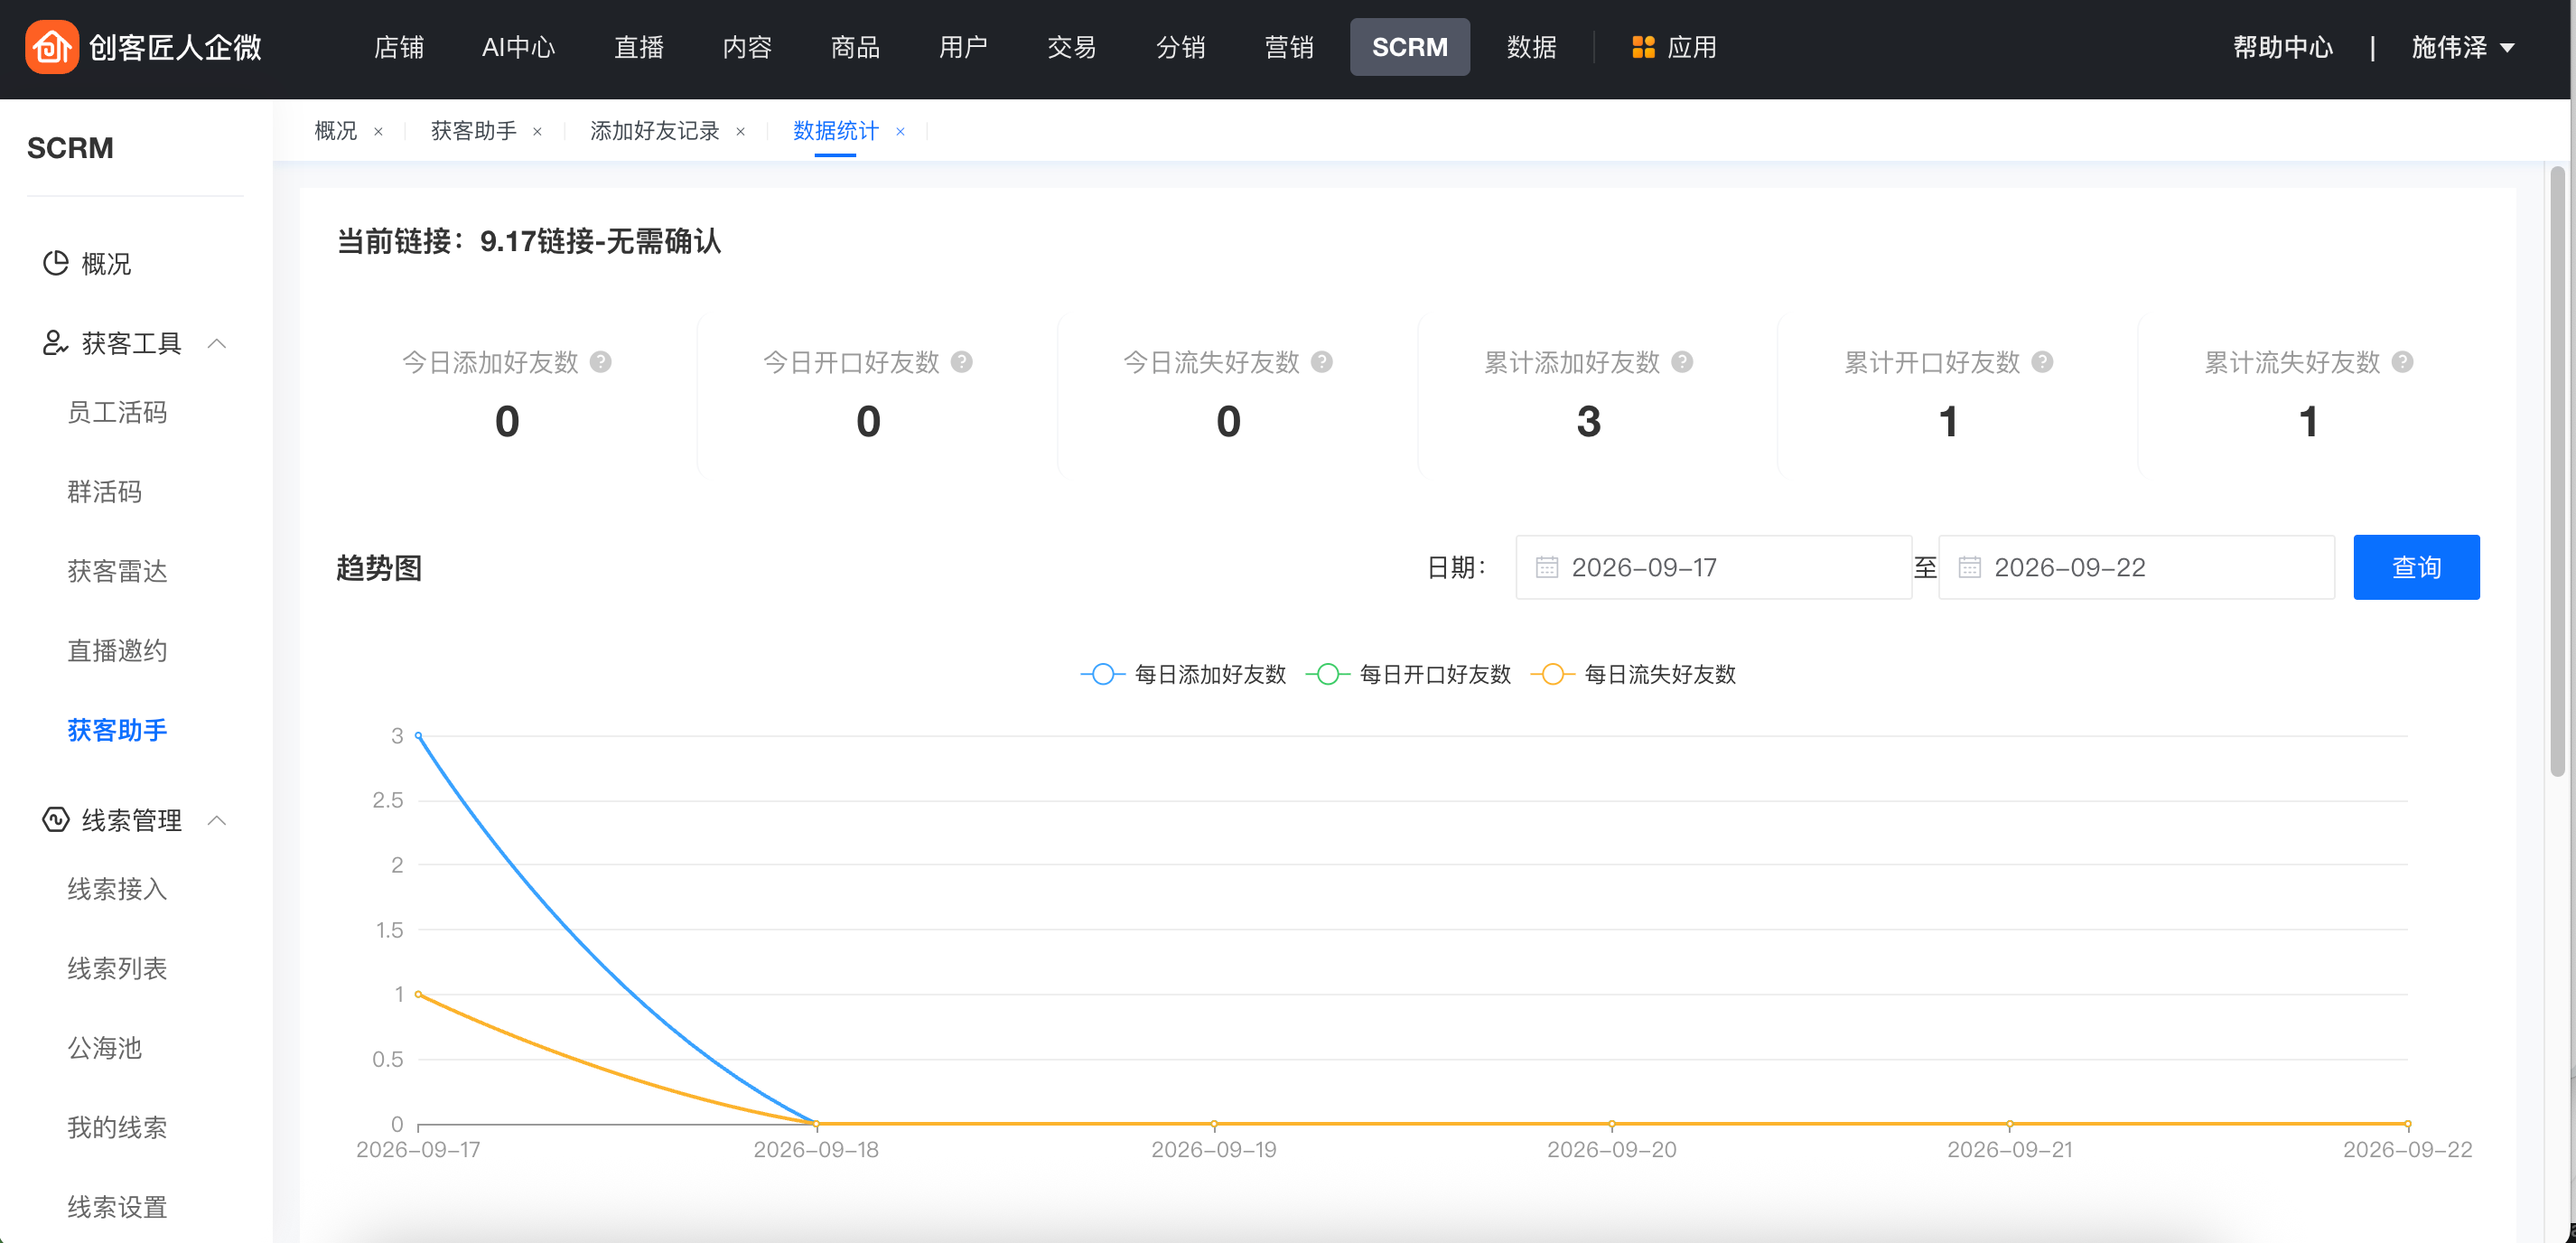
Task: Click the 概况 pie chart sidebar icon
Action: [x=55, y=263]
